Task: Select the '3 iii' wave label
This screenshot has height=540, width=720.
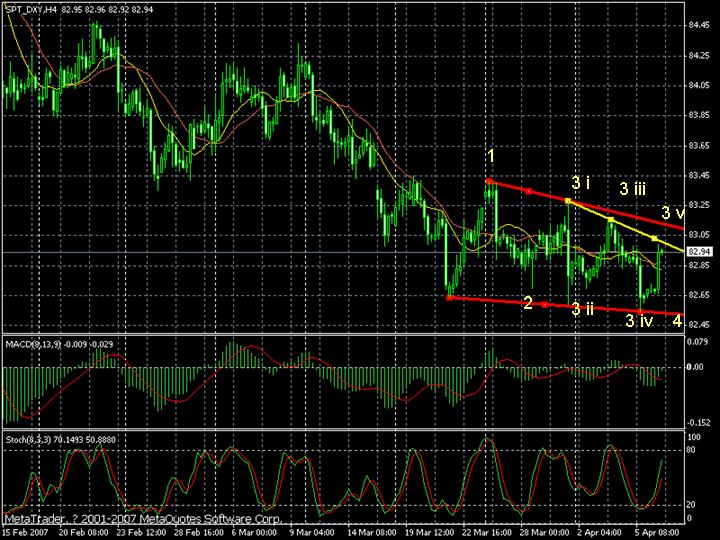Action: 633,188
